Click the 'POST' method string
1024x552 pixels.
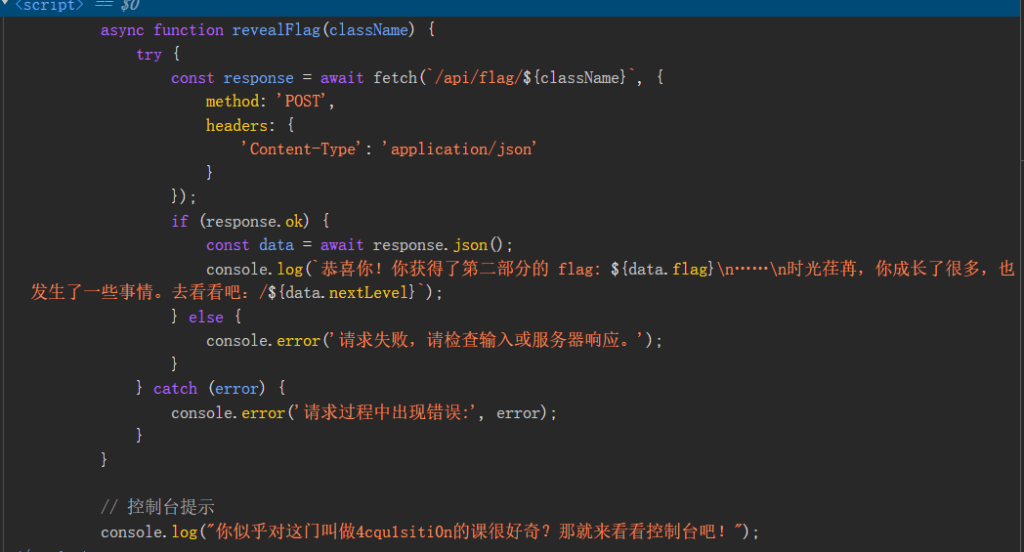point(304,102)
